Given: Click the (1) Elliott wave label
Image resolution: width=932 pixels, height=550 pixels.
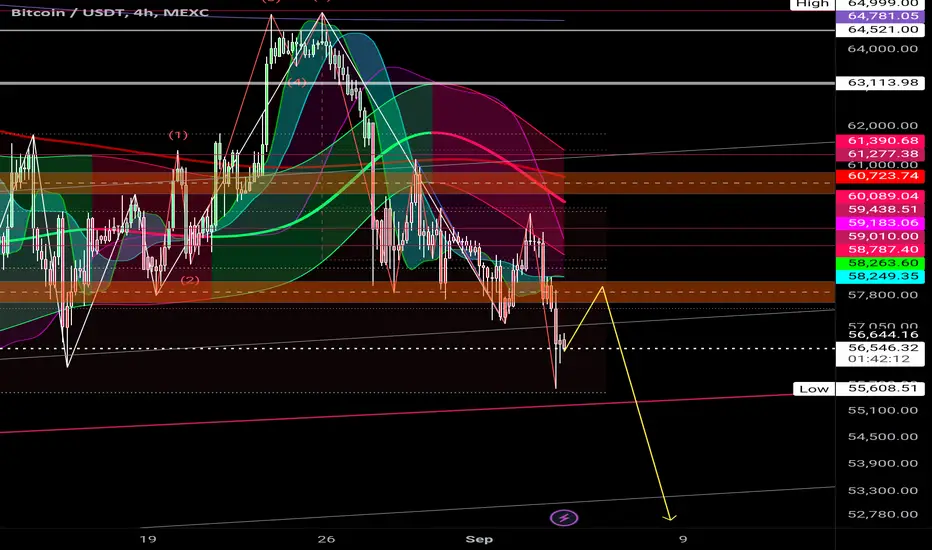Looking at the screenshot, I should tap(178, 135).
